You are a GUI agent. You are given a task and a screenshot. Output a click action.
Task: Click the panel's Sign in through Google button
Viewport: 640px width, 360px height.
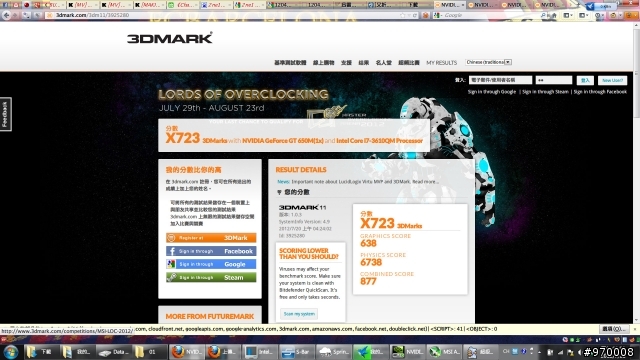click(211, 264)
